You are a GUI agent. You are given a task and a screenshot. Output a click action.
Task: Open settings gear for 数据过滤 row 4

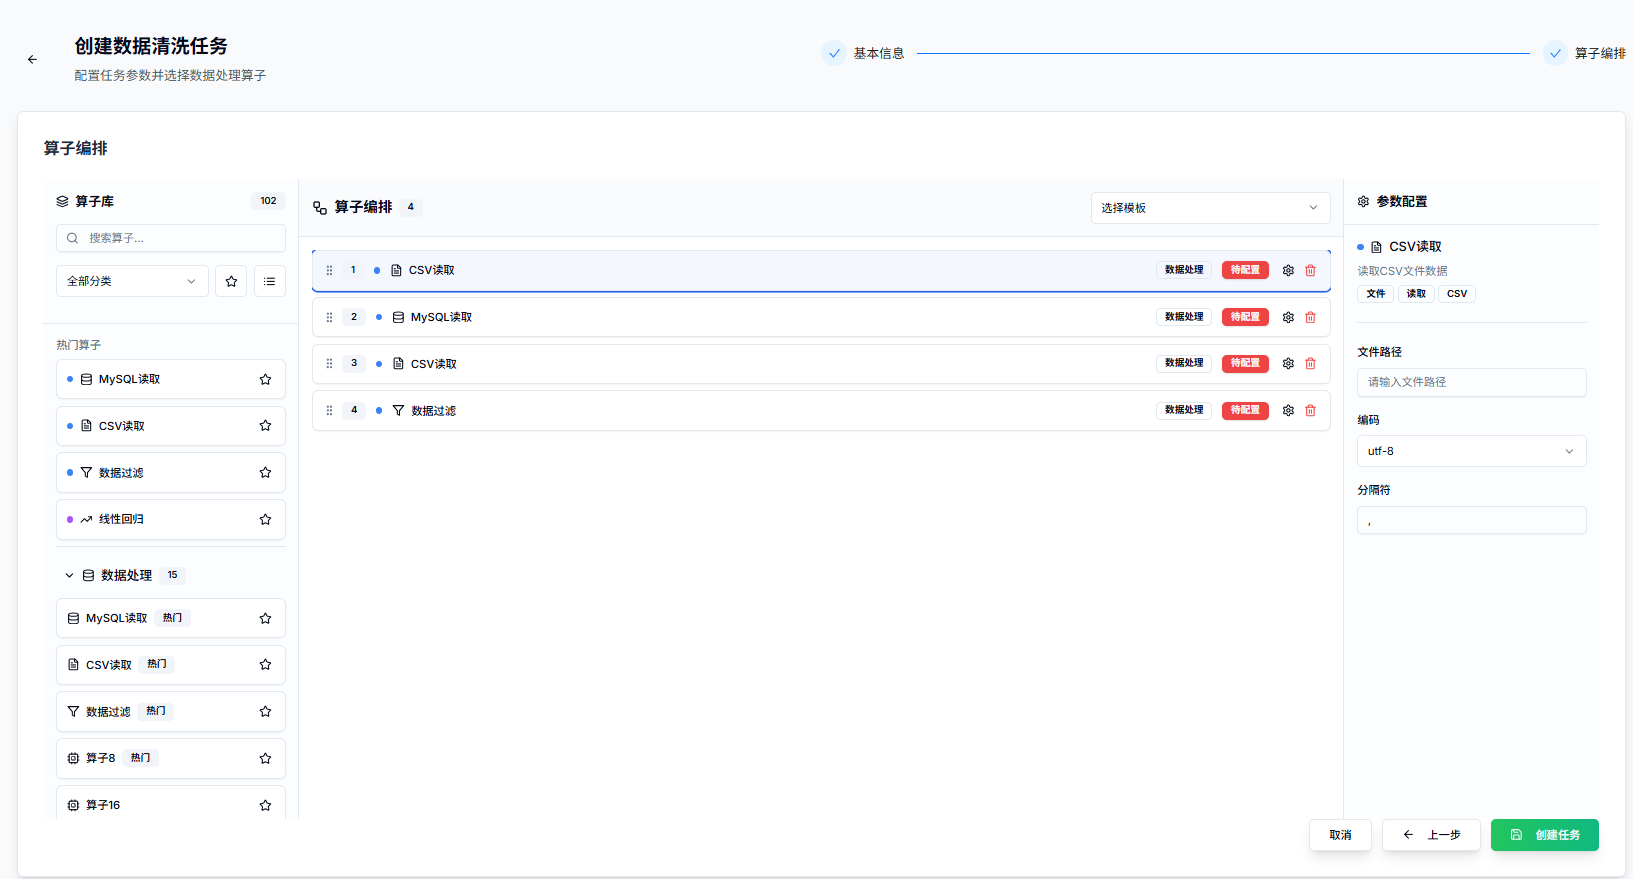click(x=1288, y=411)
